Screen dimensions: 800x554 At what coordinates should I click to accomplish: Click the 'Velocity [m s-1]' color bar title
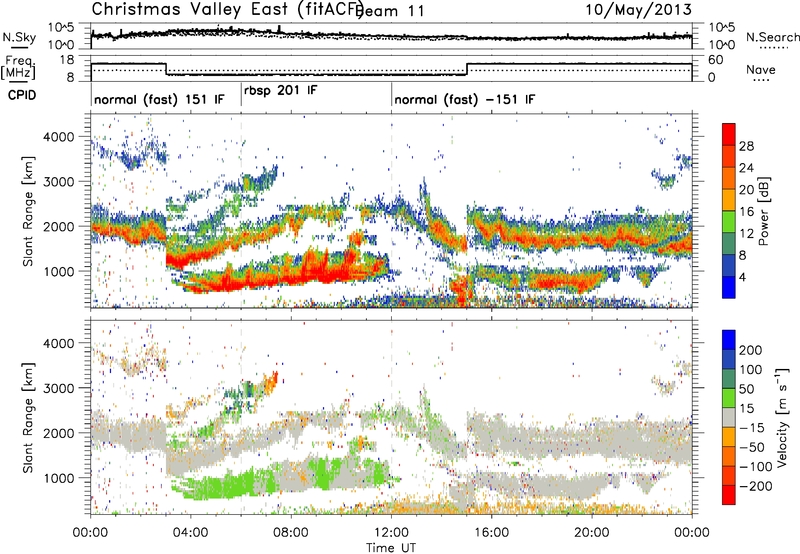pos(781,417)
